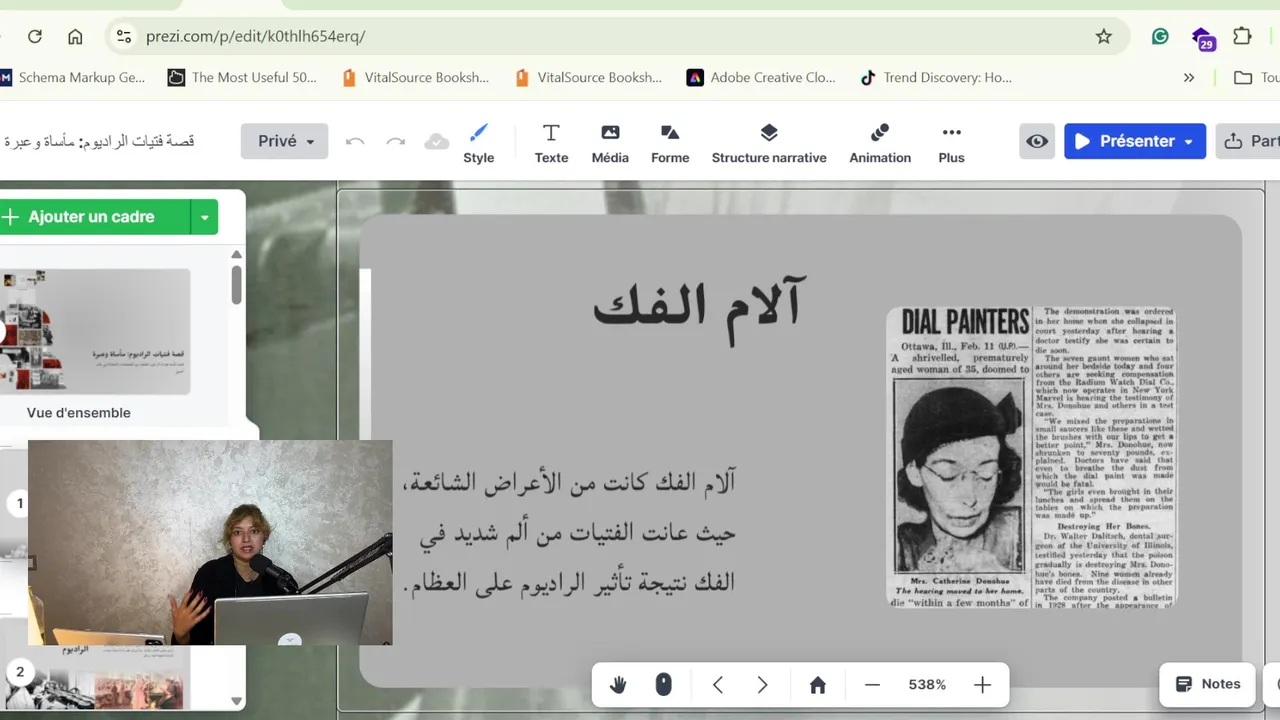Open the Texte tool
This screenshot has height=720, width=1280.
pos(551,143)
